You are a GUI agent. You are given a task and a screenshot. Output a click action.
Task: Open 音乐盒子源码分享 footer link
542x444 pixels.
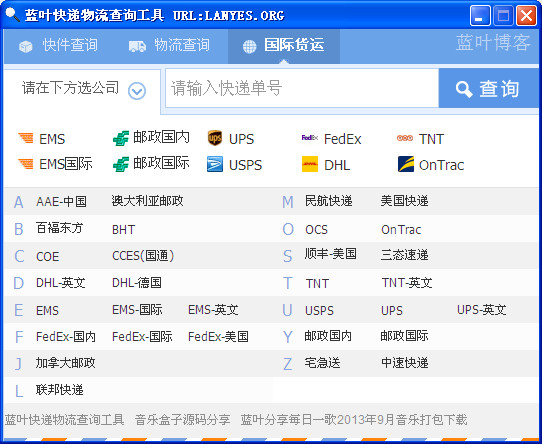183,420
